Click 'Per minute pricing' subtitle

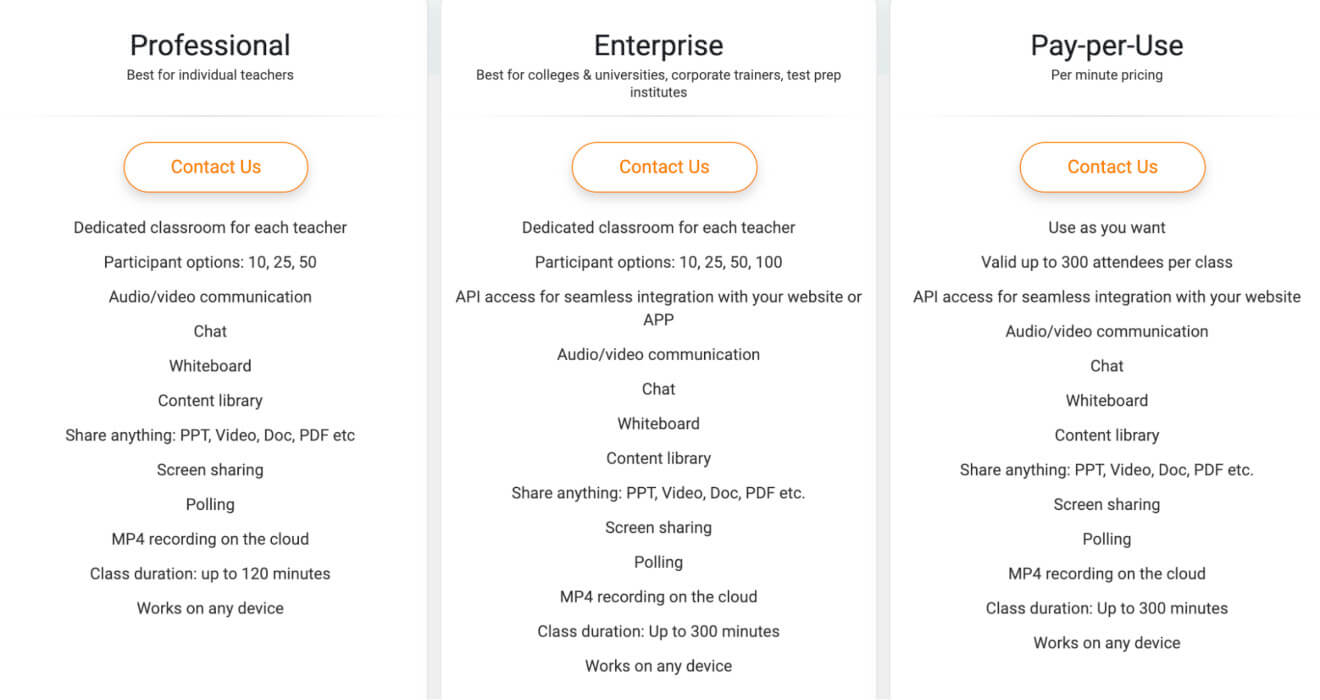click(1107, 74)
